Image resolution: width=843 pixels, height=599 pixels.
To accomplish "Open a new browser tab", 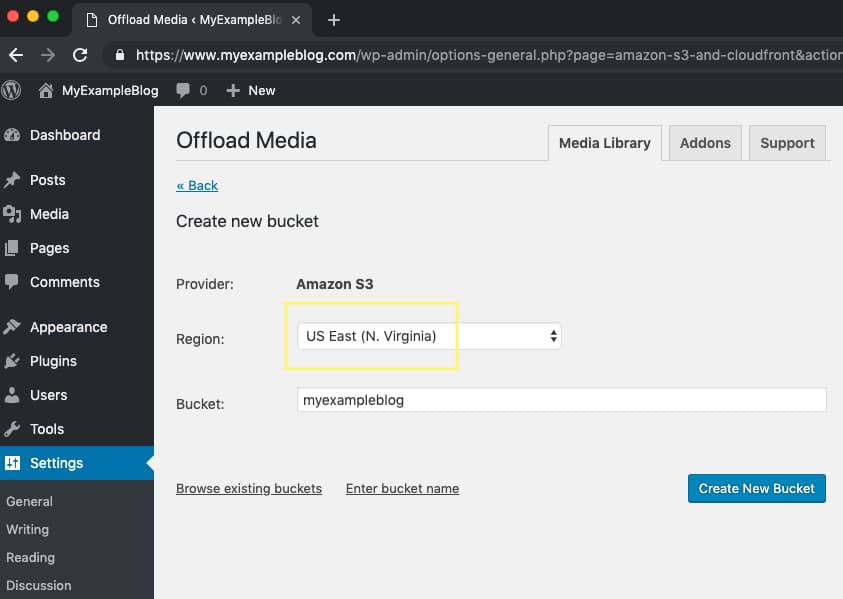I will point(334,20).
